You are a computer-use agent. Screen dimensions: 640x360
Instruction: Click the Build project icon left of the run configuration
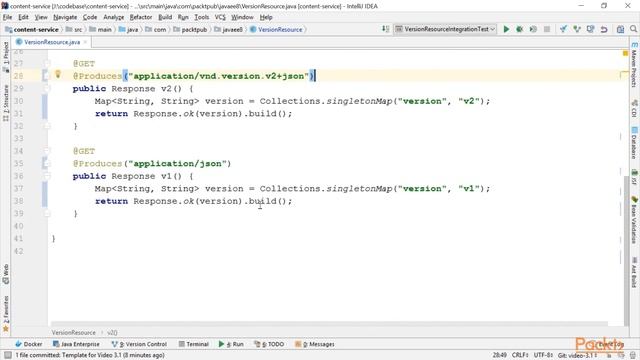(x=385, y=29)
